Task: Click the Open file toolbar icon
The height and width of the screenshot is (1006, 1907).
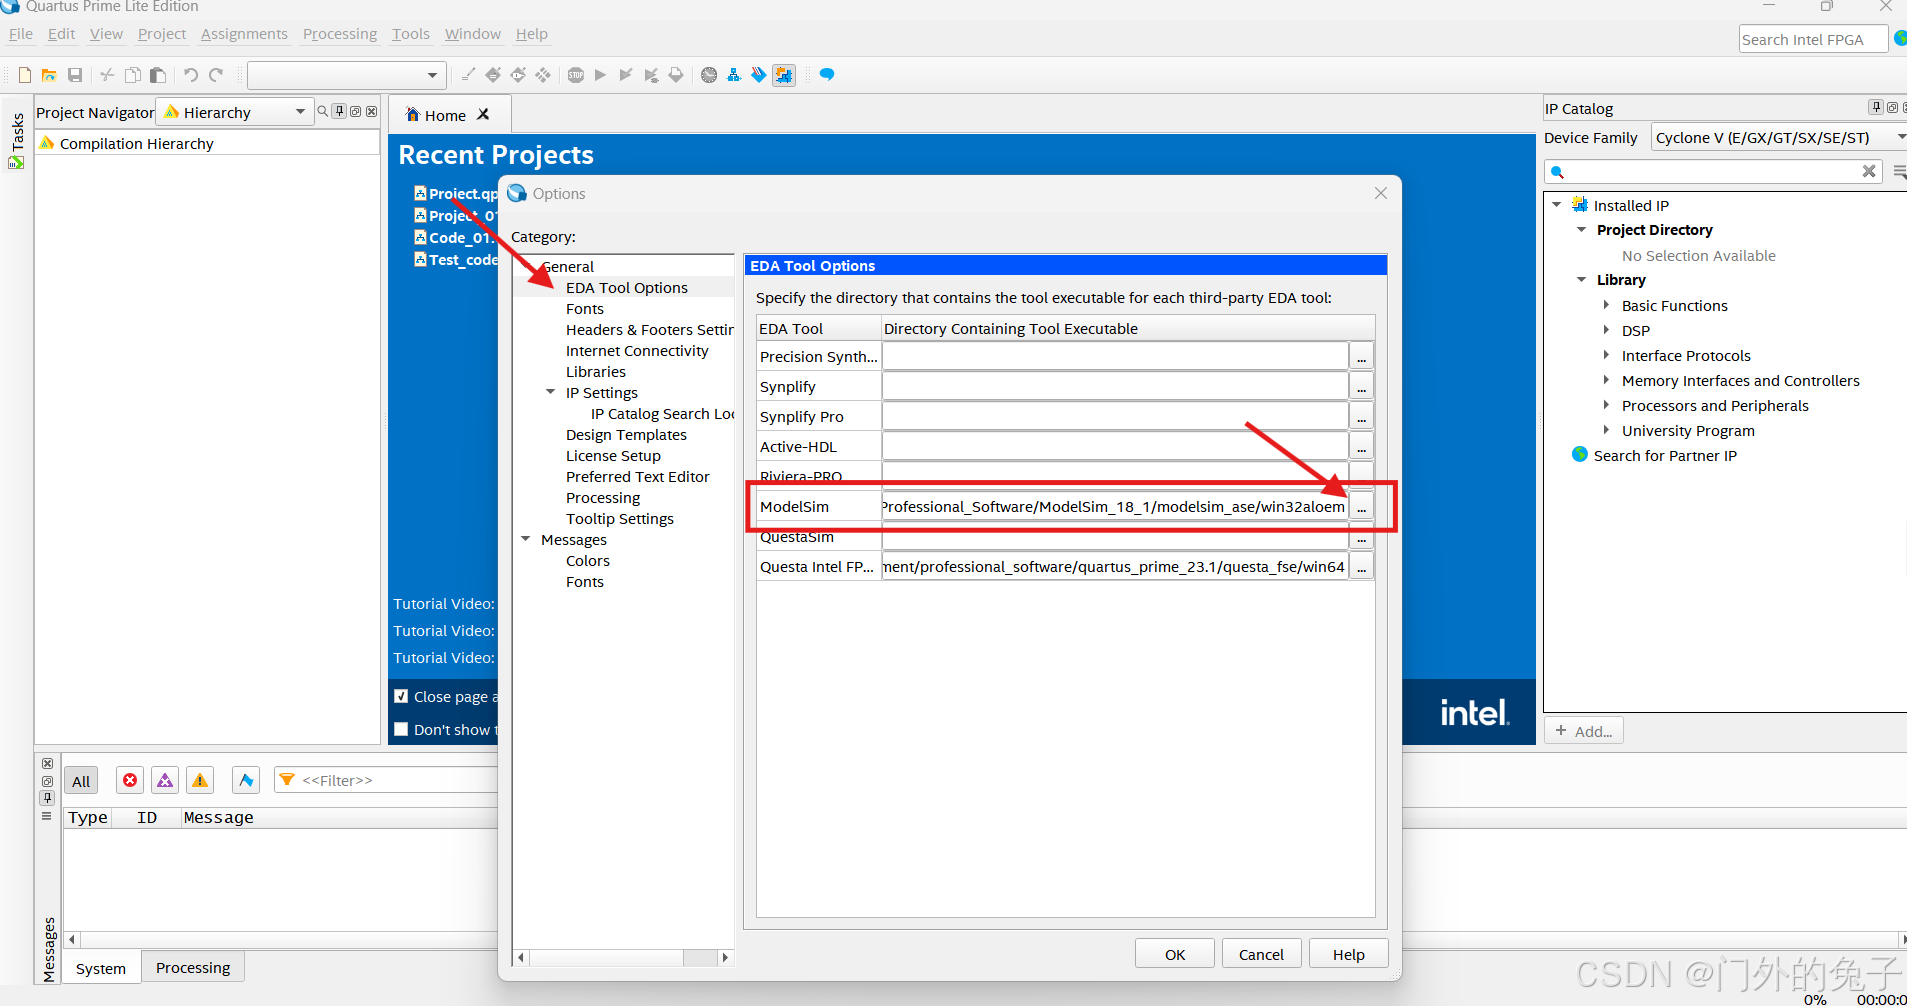Action: coord(49,75)
